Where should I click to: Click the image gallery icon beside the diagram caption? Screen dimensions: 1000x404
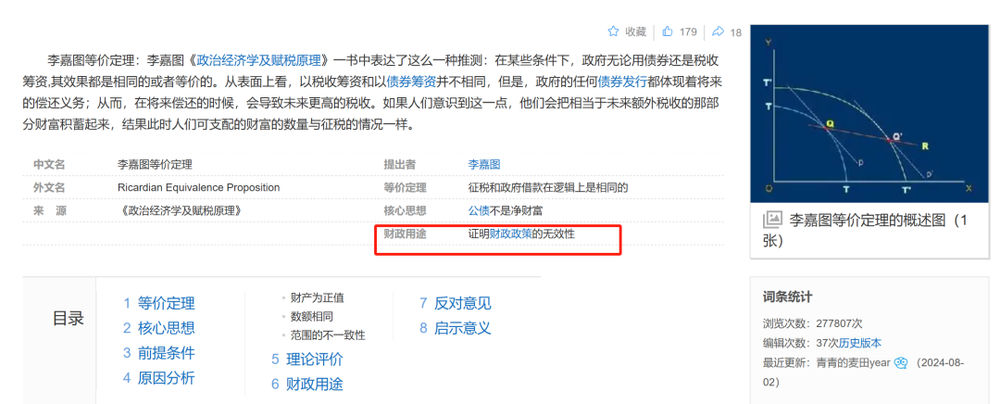[772, 219]
